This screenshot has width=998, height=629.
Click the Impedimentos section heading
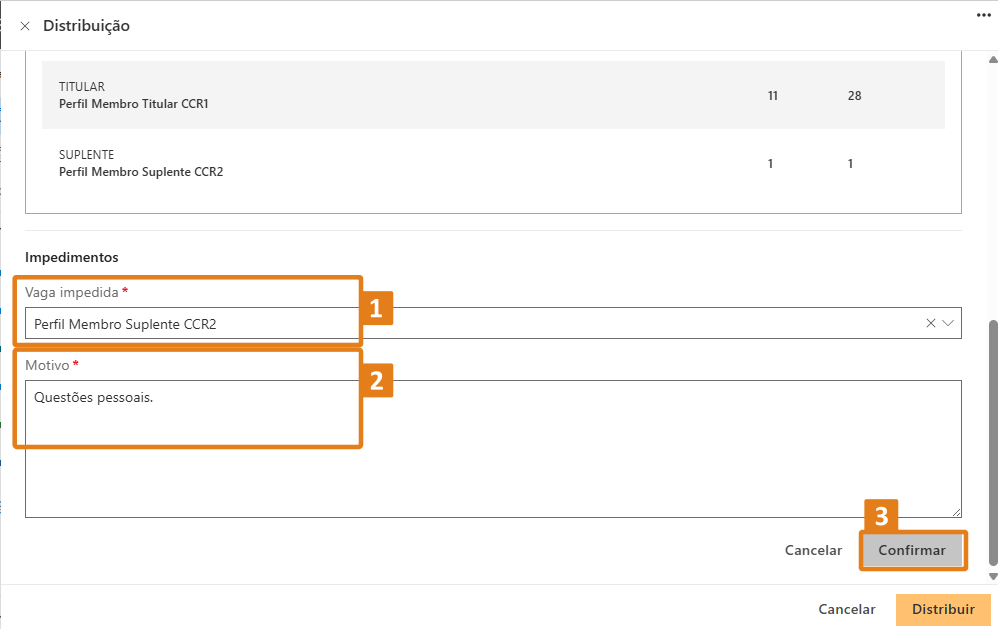point(72,258)
